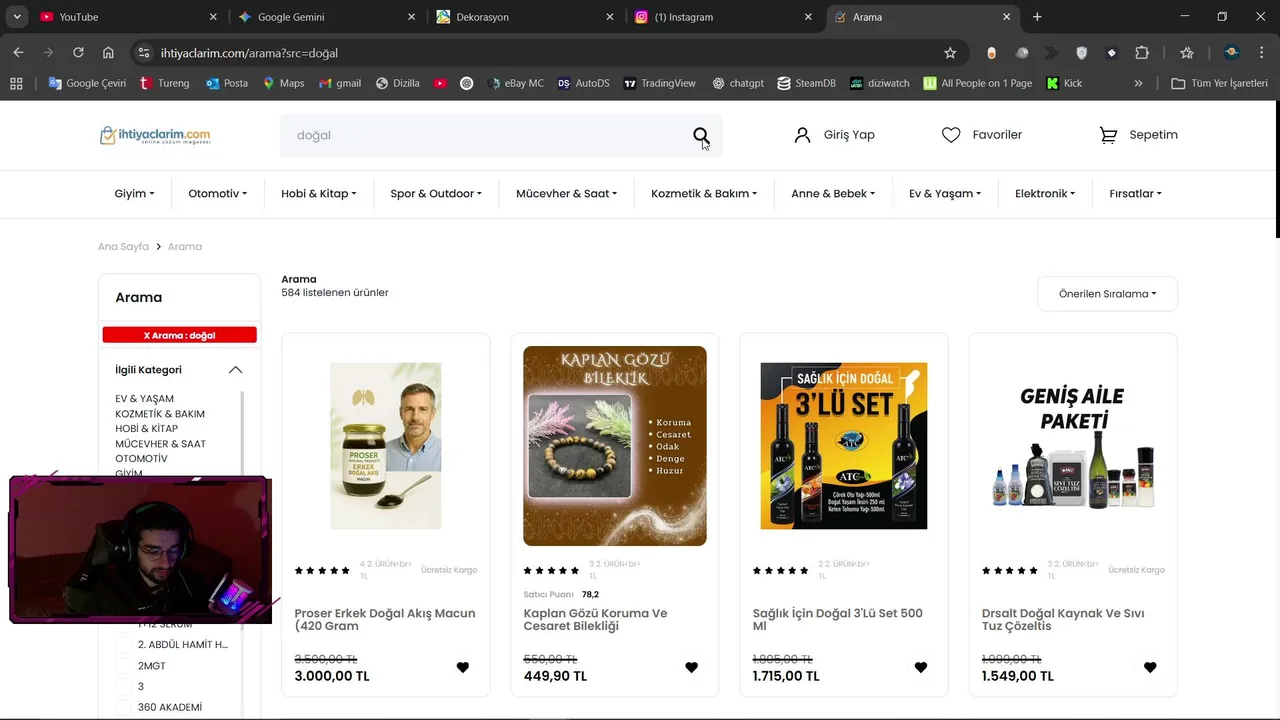Open the SteamDB bookmark
Viewport: 1280px width, 720px height.
tap(806, 83)
